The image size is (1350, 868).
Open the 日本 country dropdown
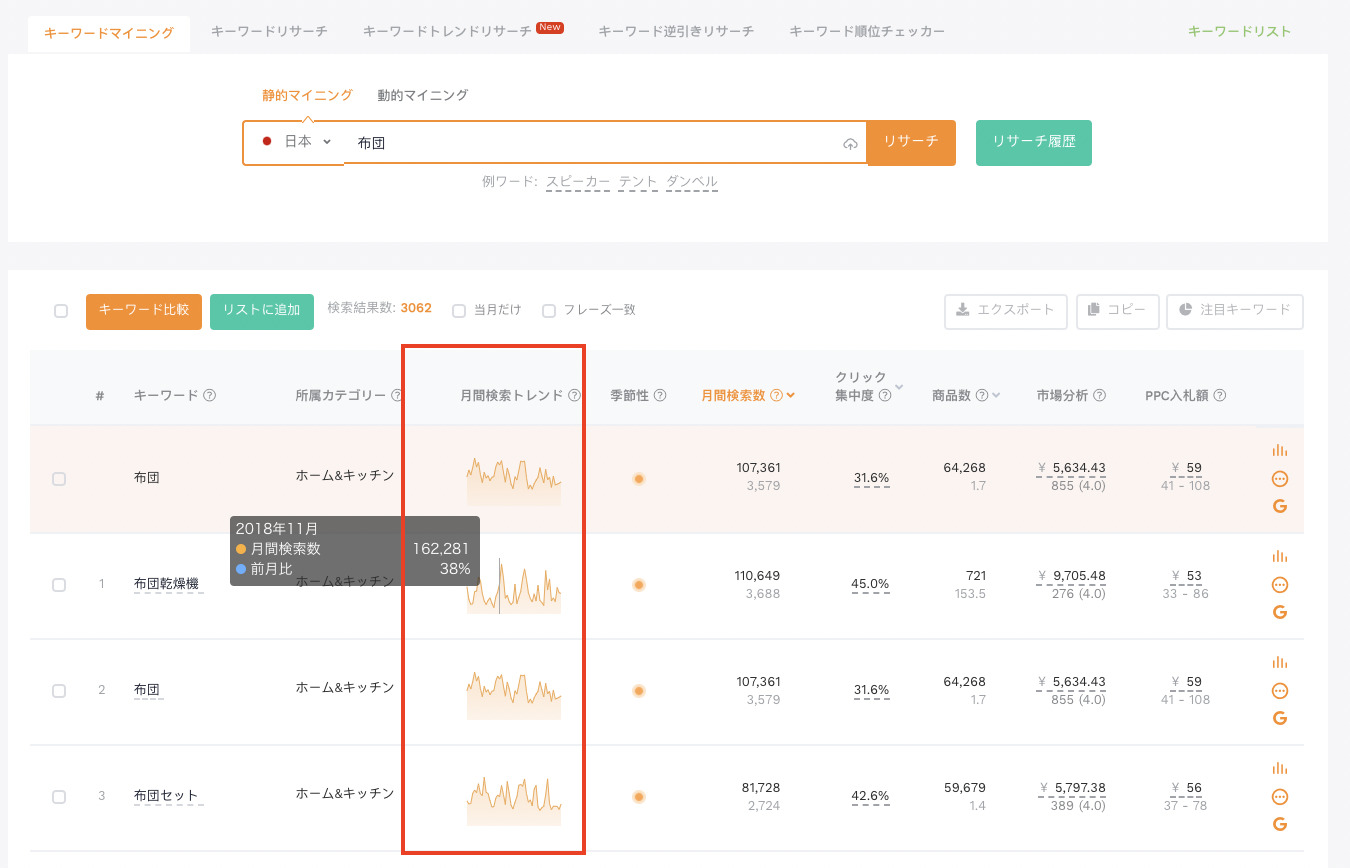point(296,142)
